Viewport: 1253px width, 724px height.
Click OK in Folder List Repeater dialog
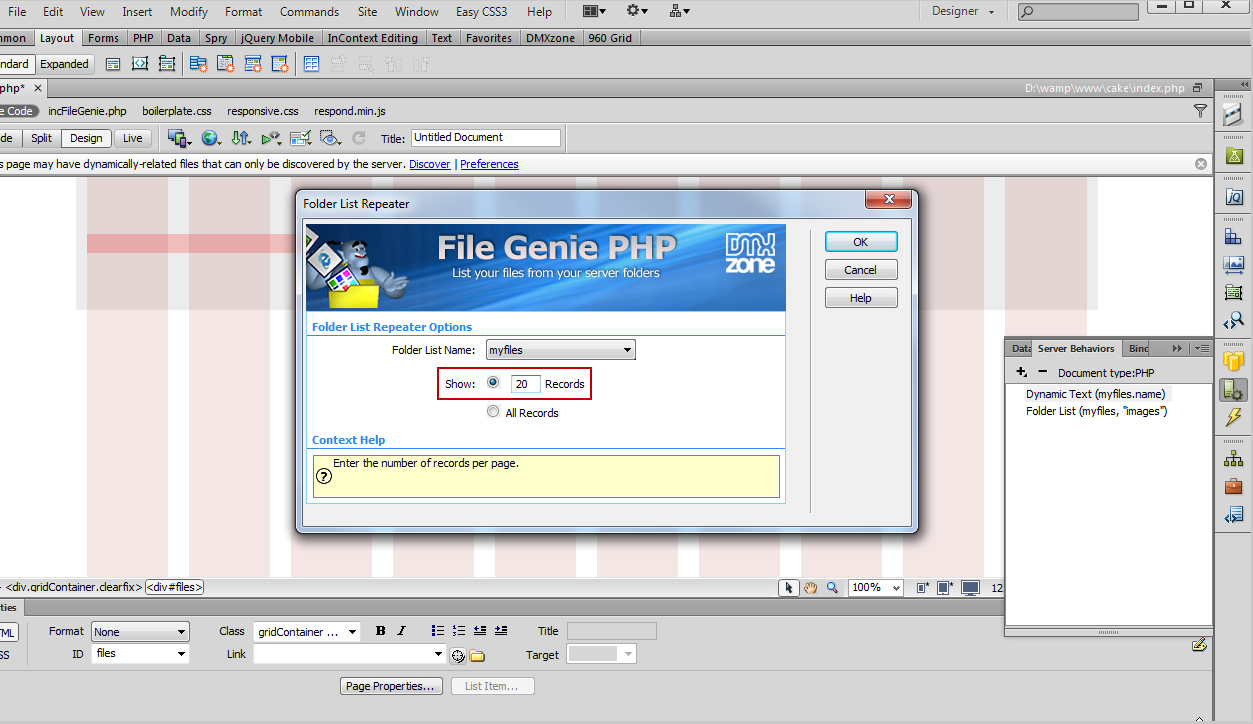861,242
